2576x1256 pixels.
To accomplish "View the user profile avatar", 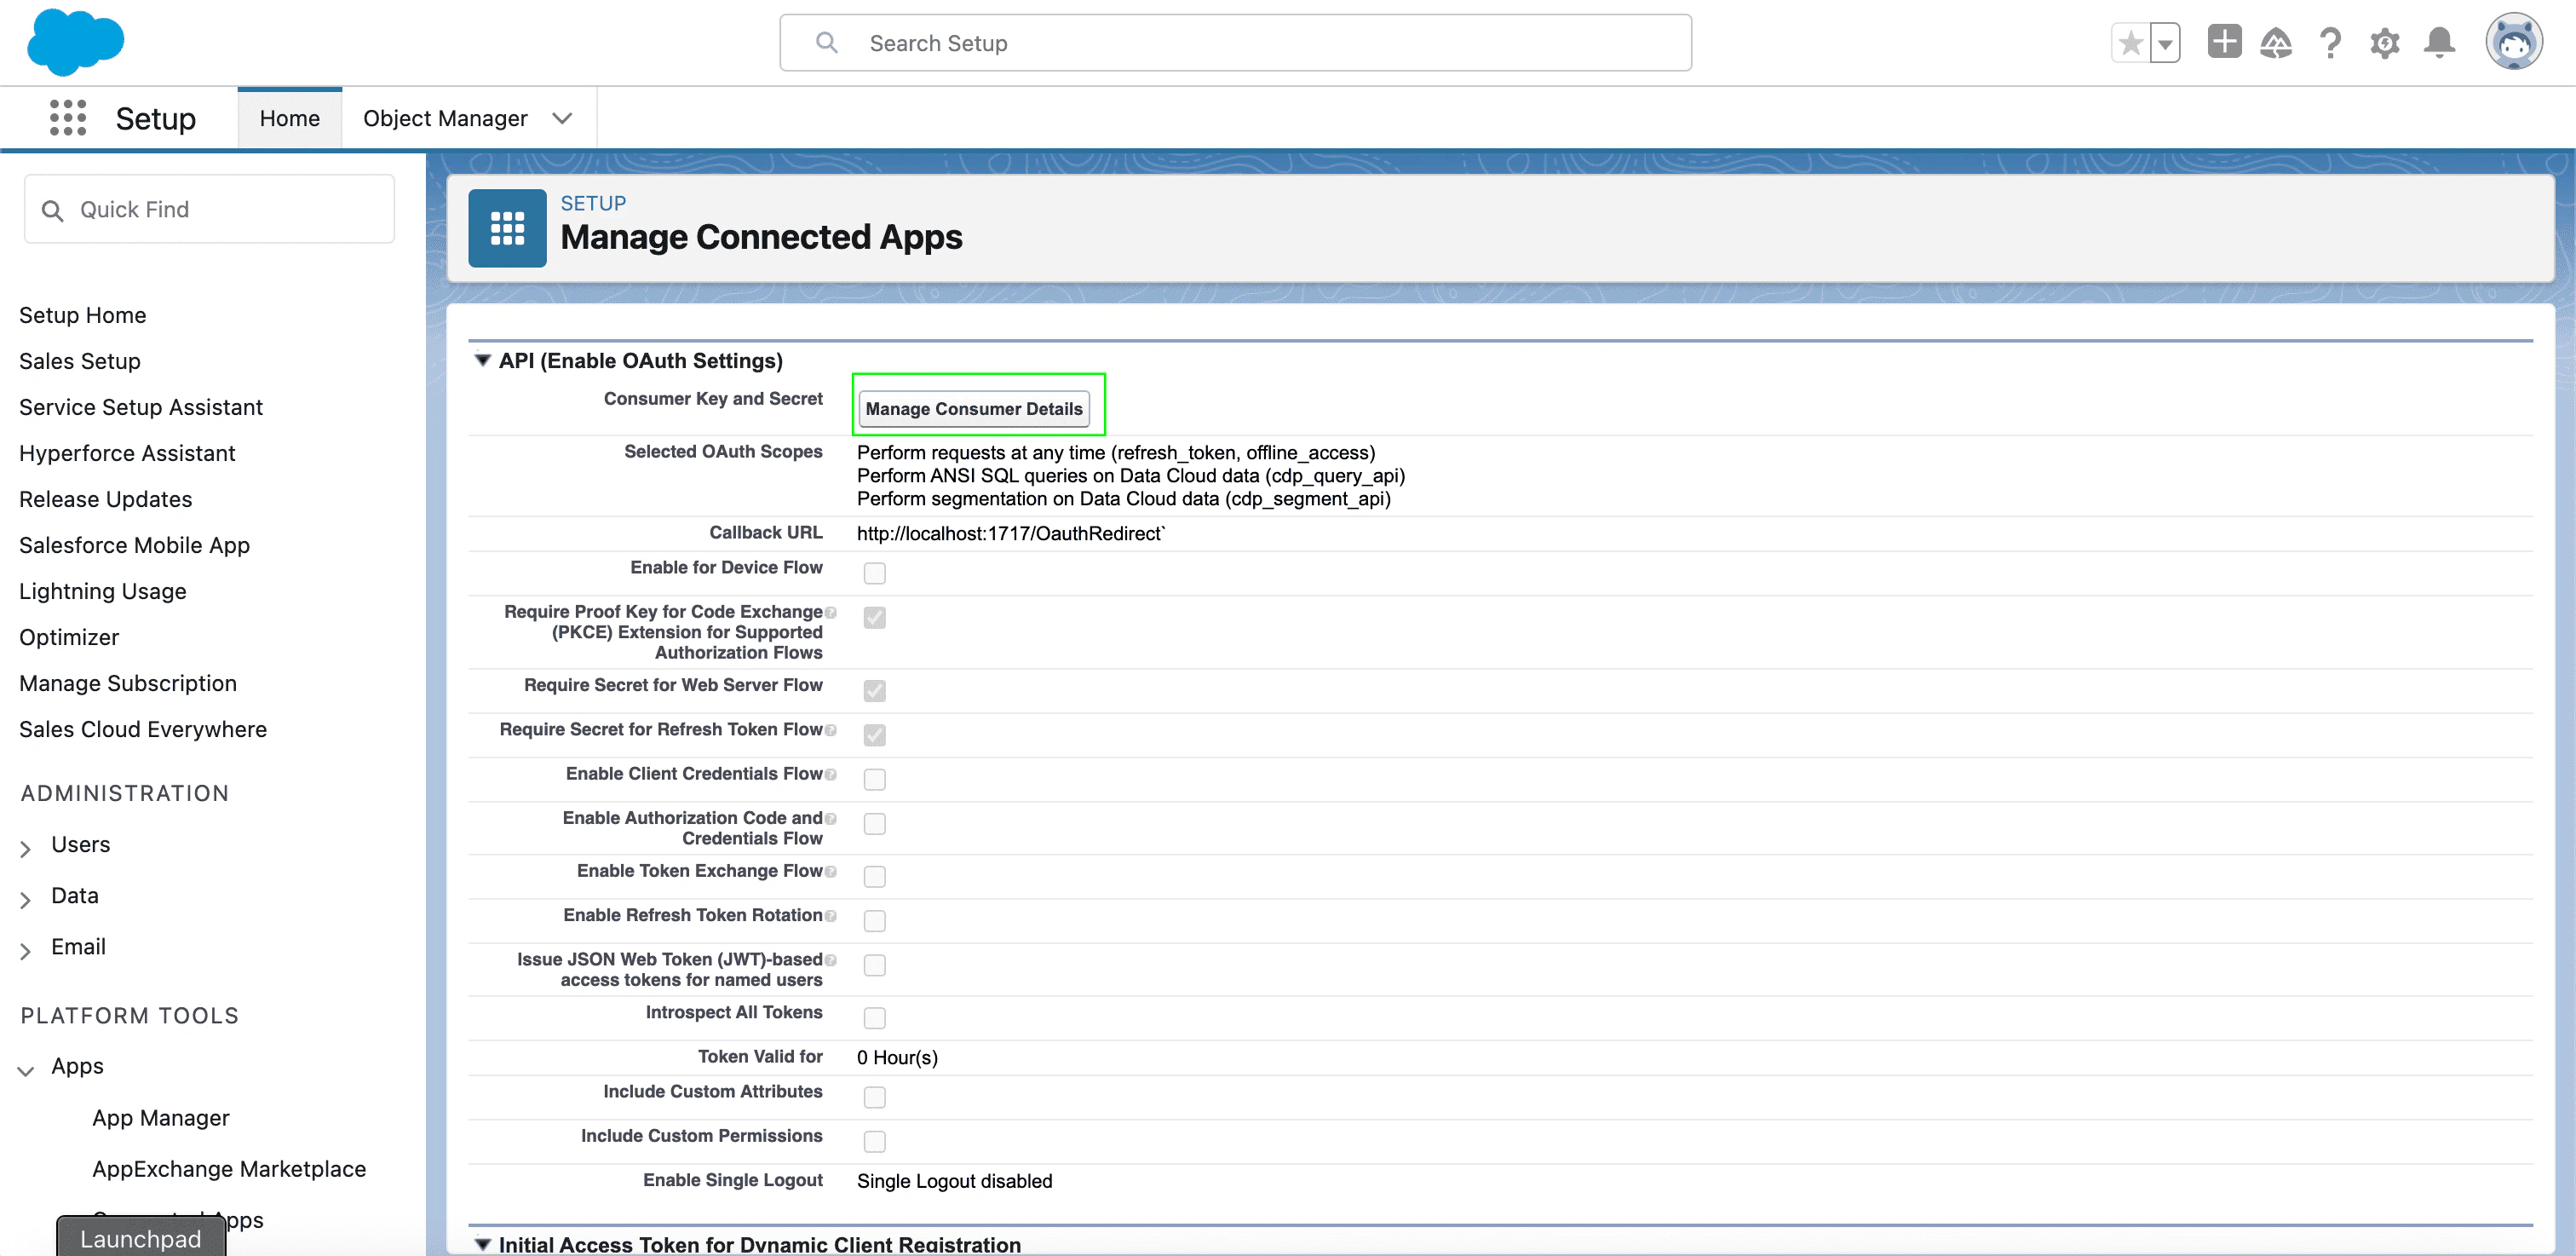I will pos(2513,43).
